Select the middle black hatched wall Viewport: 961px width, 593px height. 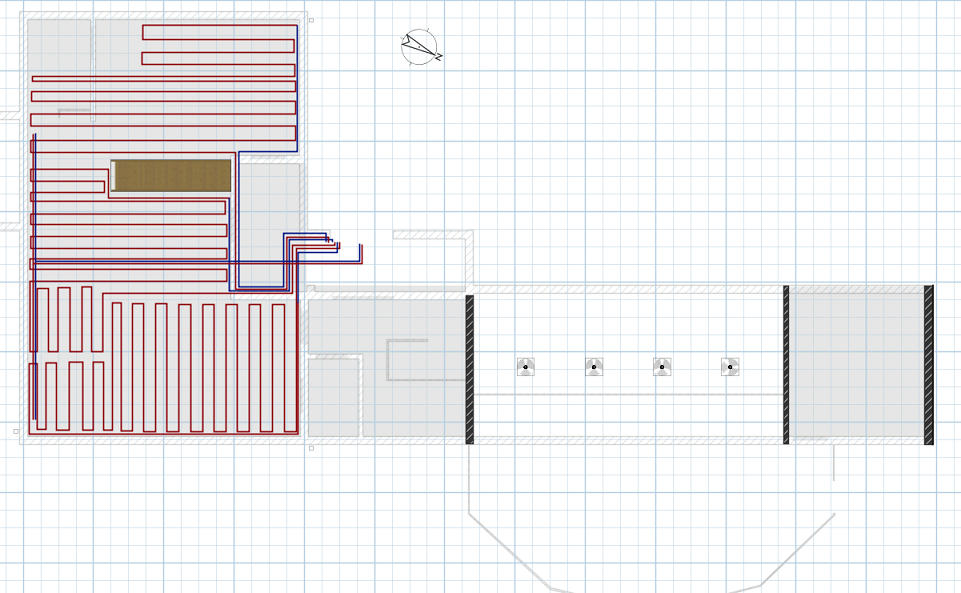(x=786, y=364)
